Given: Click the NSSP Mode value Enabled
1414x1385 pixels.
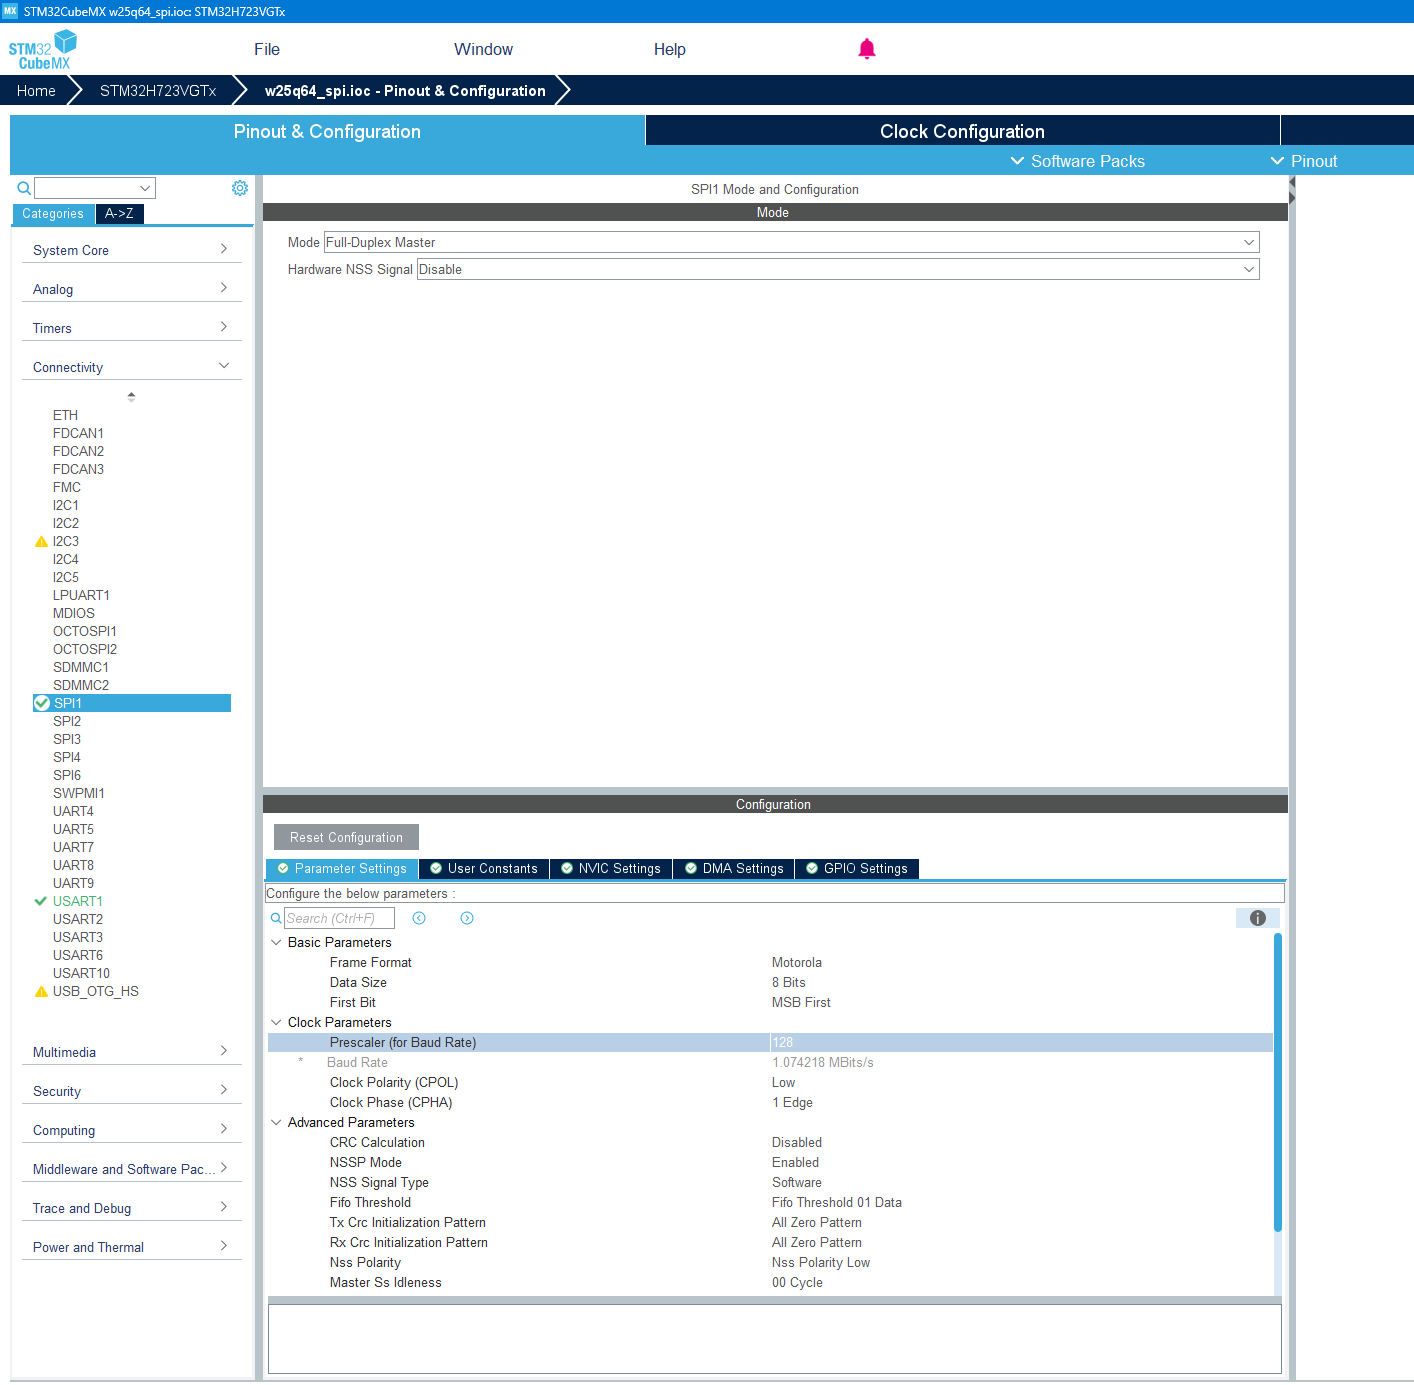Looking at the screenshot, I should (x=795, y=1162).
